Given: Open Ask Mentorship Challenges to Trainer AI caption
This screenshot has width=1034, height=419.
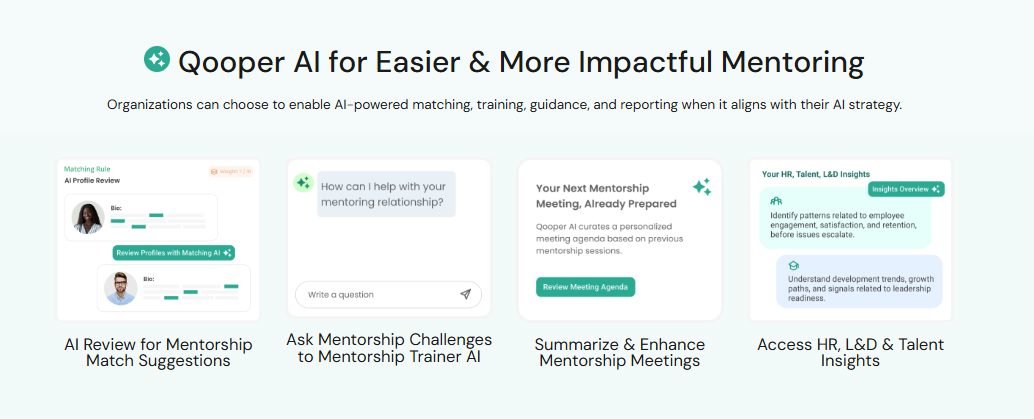Looking at the screenshot, I should click(x=389, y=348).
